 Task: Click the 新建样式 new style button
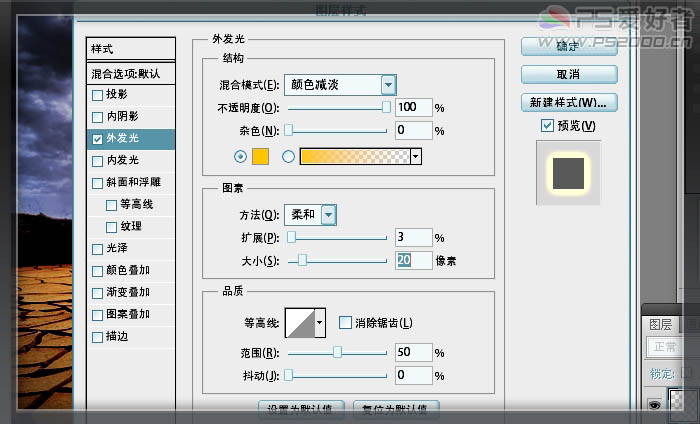(x=568, y=102)
